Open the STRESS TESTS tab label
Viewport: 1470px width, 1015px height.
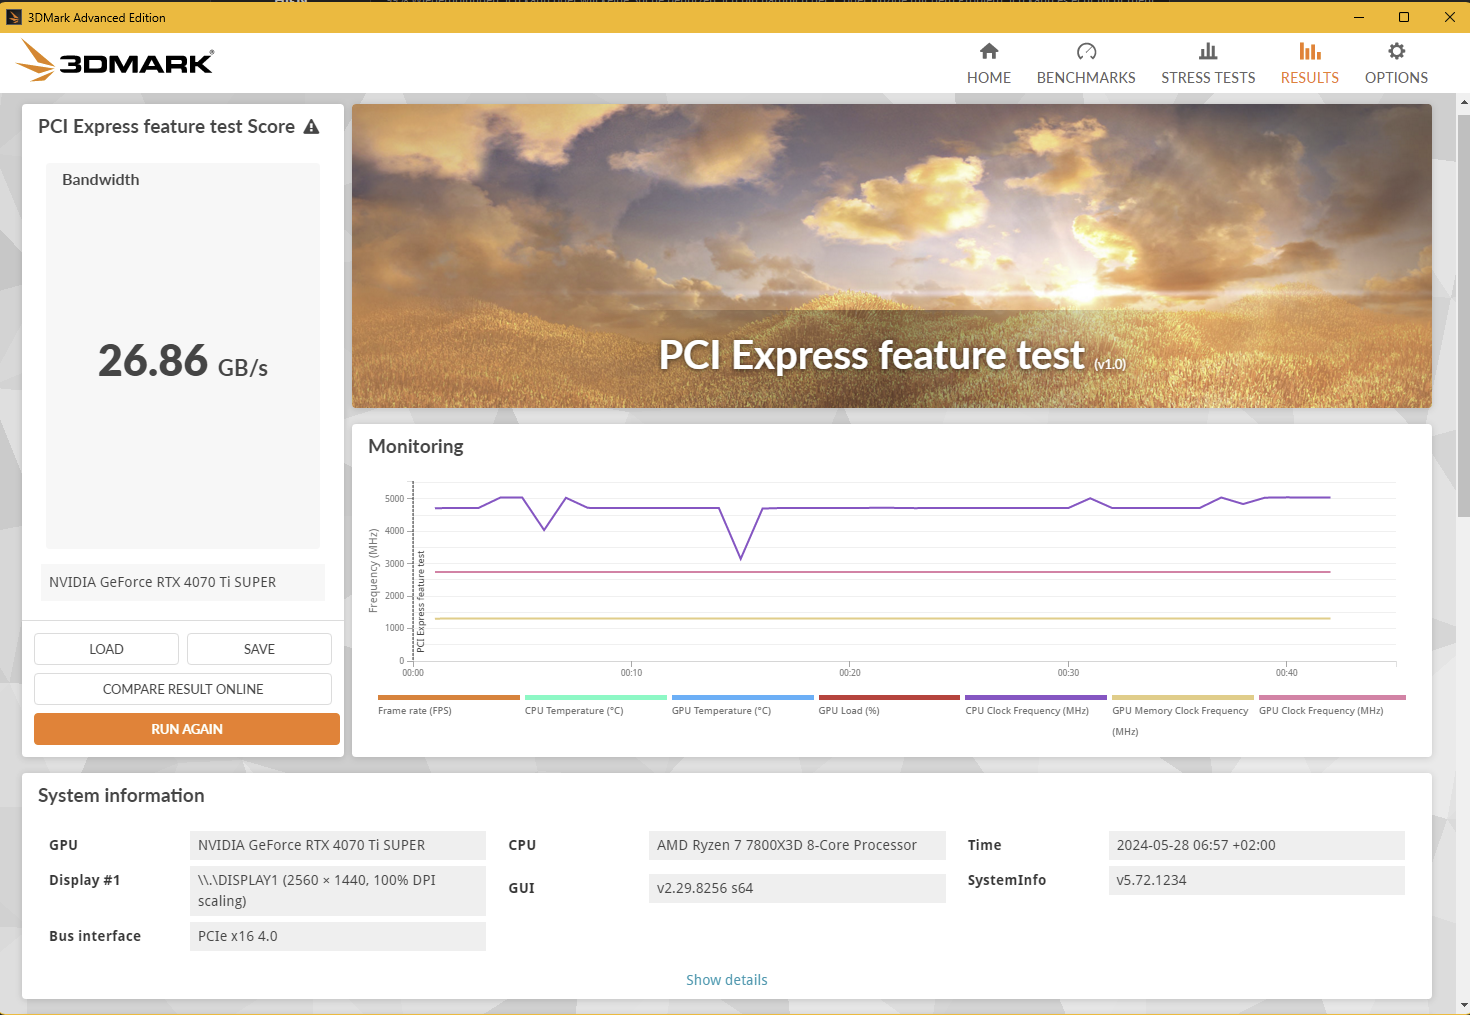(1208, 78)
